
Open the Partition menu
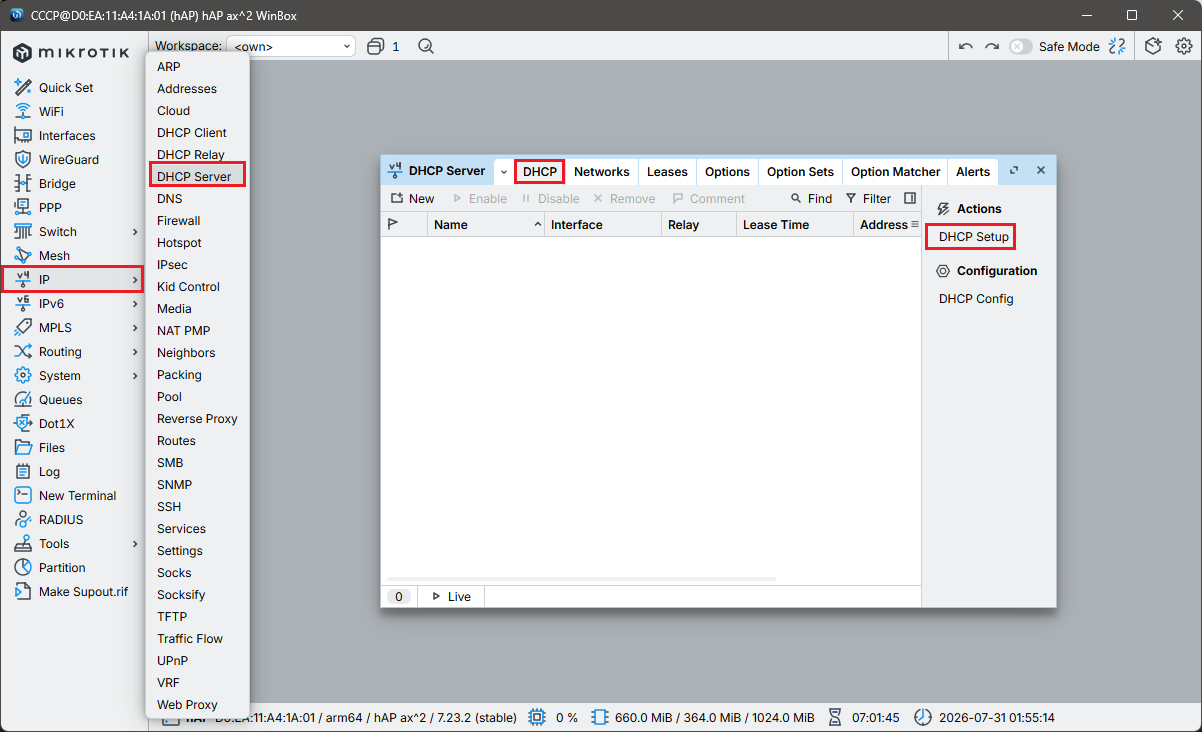coord(62,568)
